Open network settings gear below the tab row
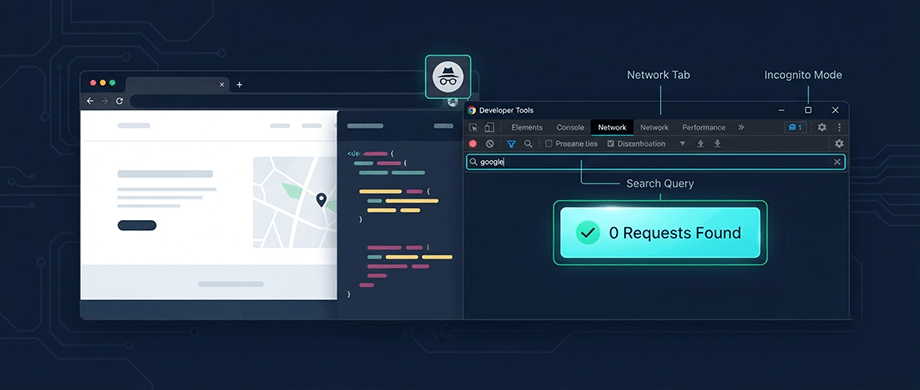This screenshot has width=920, height=390. pos(839,144)
